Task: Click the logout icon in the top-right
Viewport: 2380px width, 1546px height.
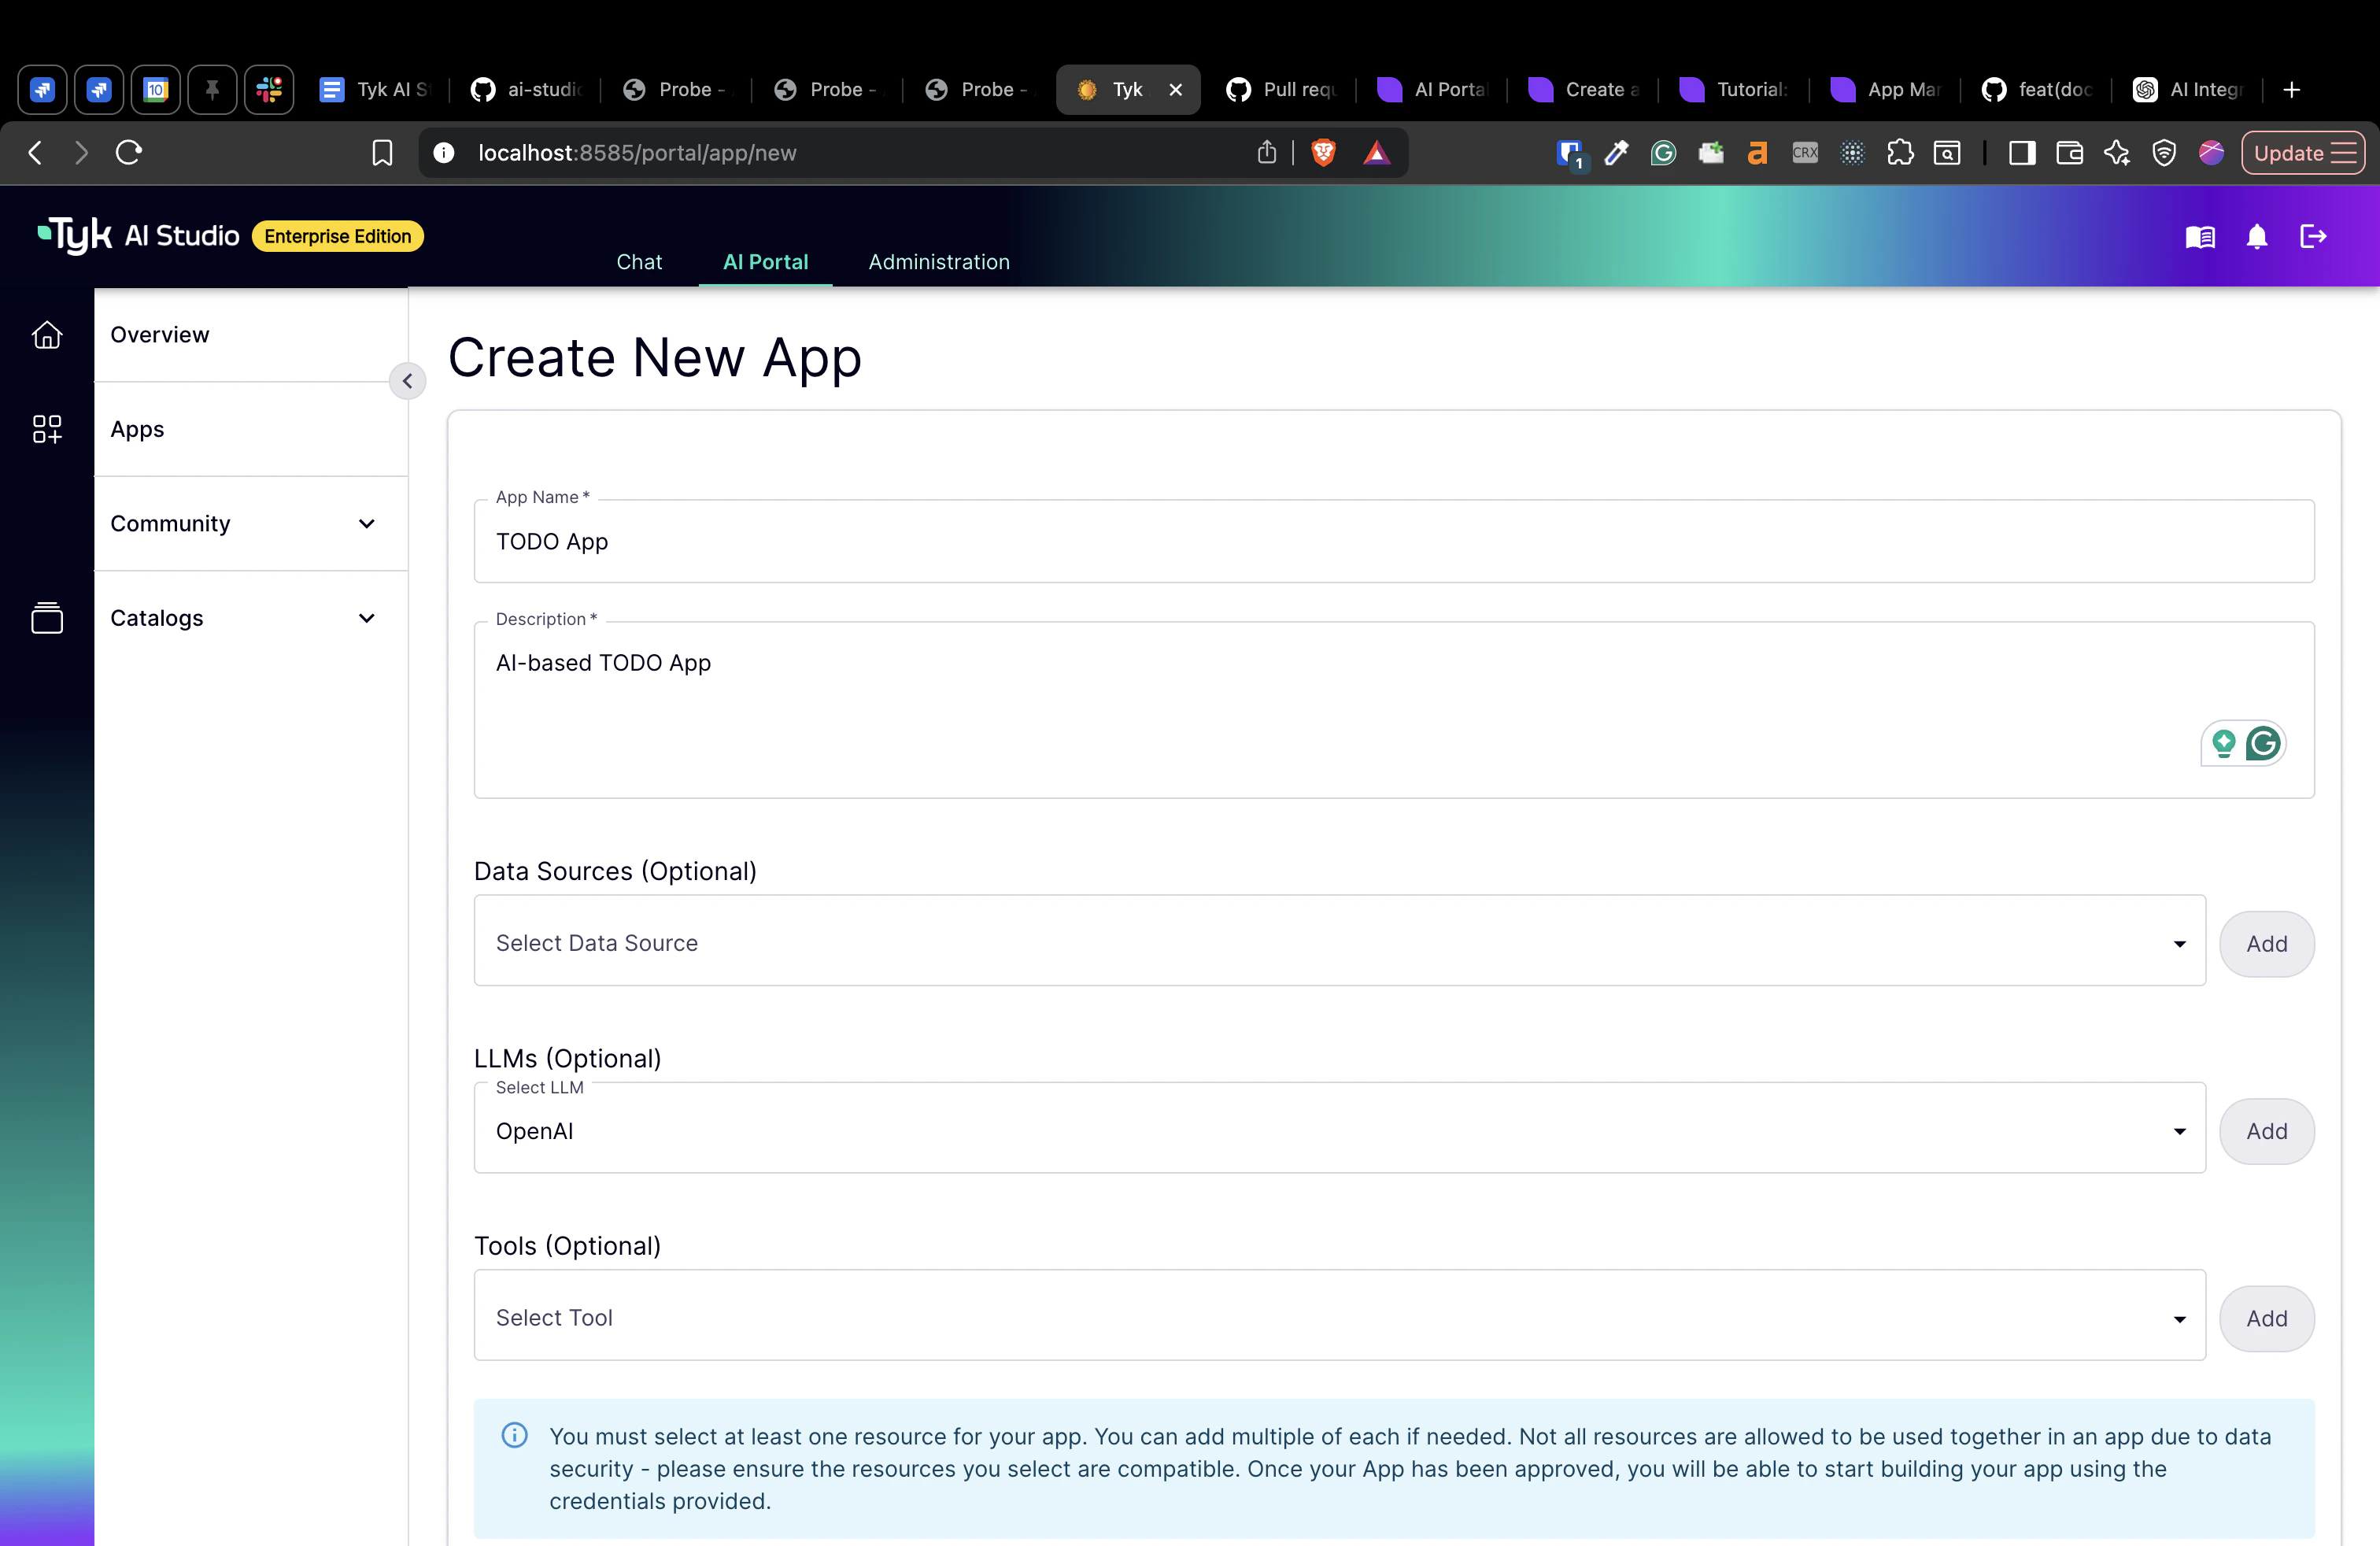Action: click(2313, 237)
